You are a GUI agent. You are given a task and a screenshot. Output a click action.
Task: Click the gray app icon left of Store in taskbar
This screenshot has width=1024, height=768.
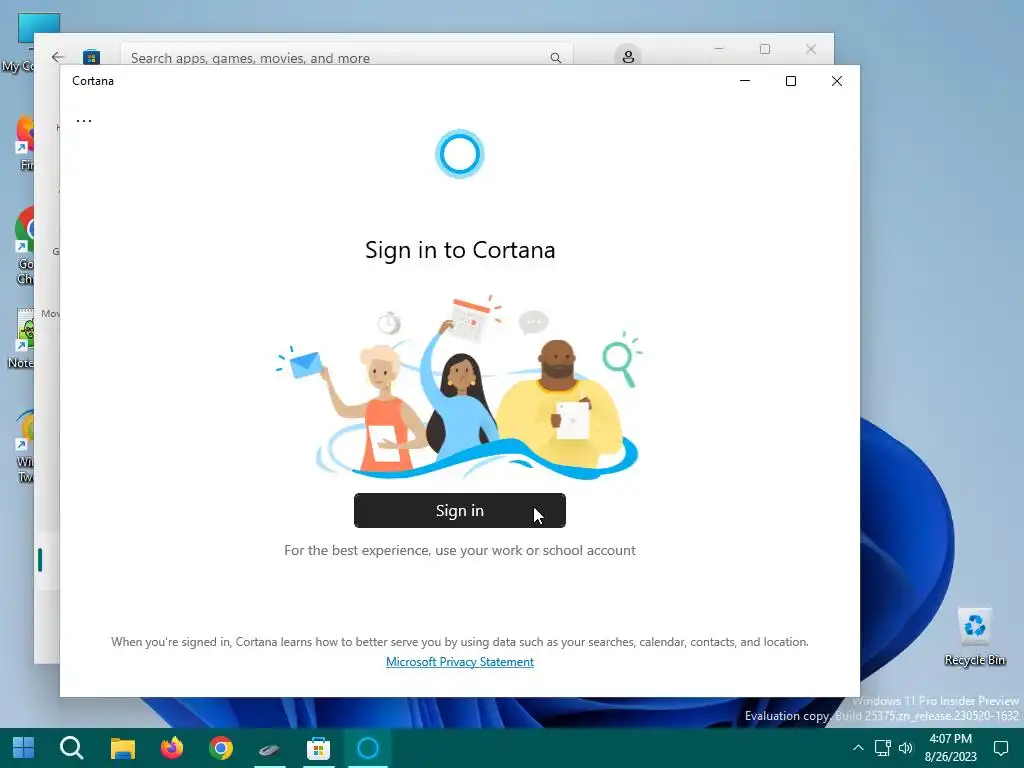click(x=269, y=749)
